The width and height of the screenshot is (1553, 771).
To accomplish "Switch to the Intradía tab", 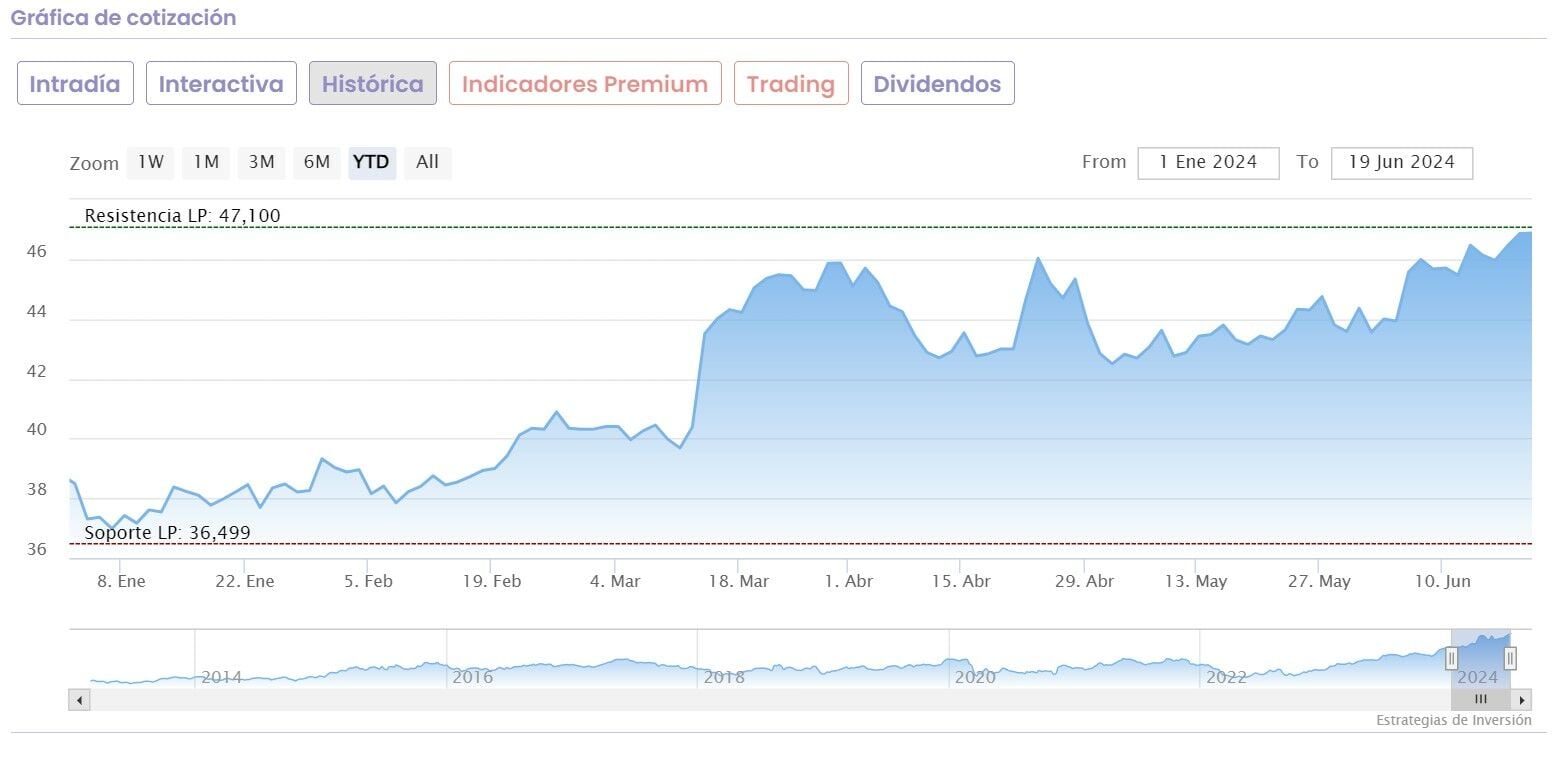I will pos(75,84).
